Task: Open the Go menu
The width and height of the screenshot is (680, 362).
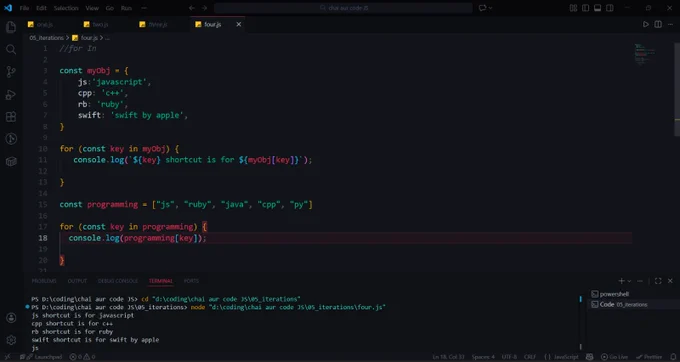Action: 110,8
